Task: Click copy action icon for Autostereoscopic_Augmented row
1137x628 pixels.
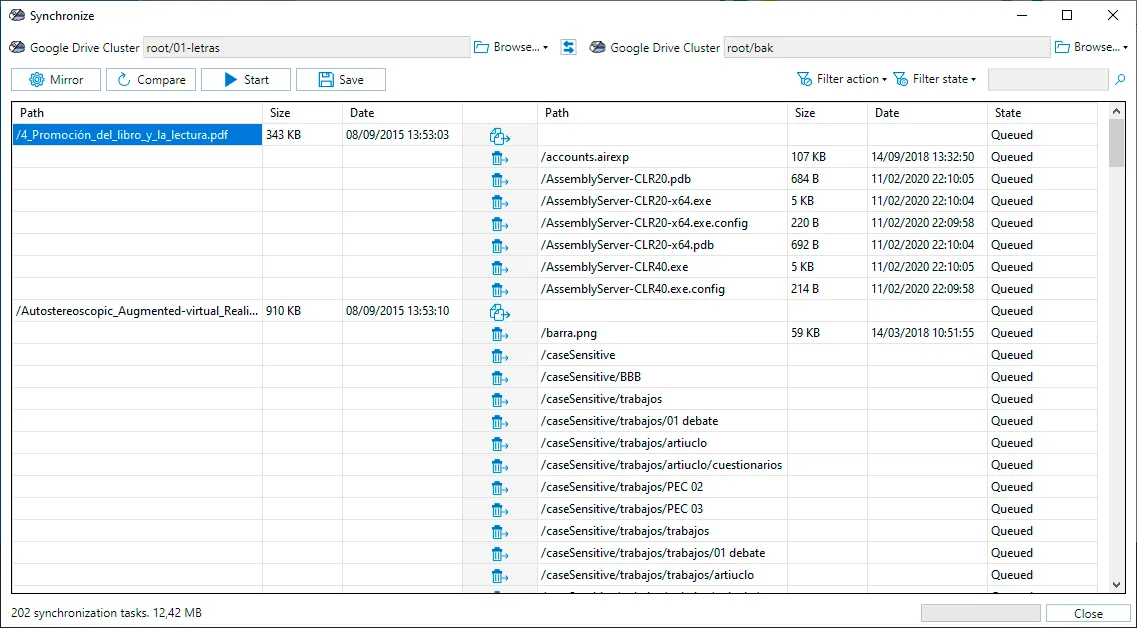Action: (500, 312)
